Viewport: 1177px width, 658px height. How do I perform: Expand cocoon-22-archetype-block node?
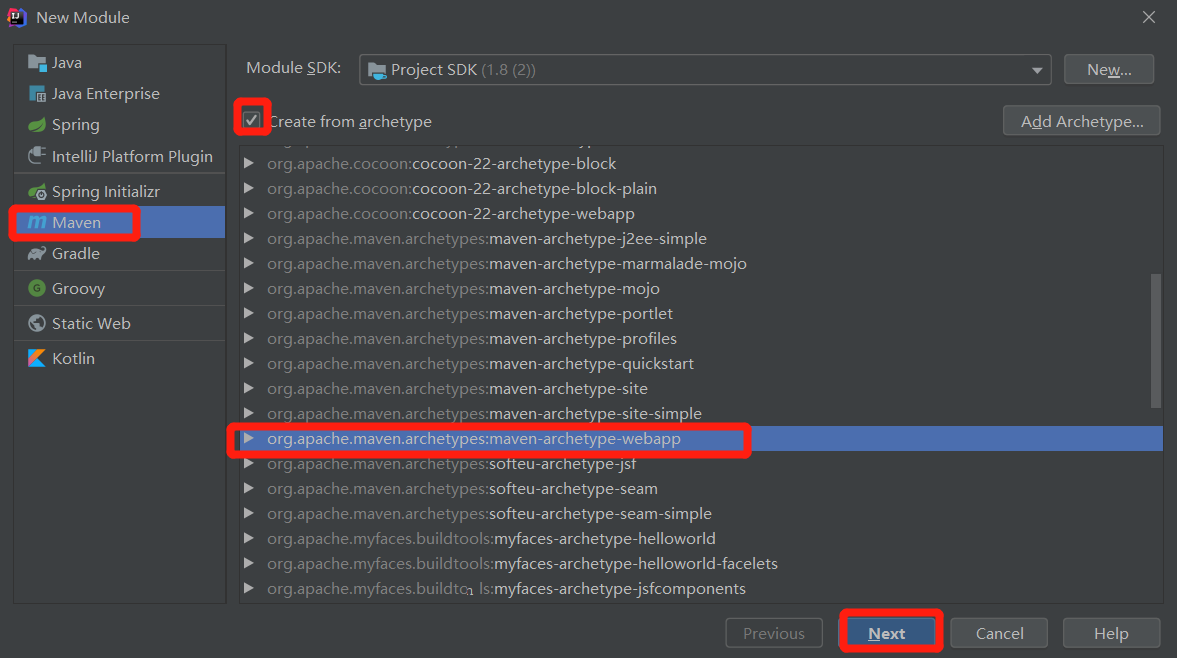[x=248, y=164]
